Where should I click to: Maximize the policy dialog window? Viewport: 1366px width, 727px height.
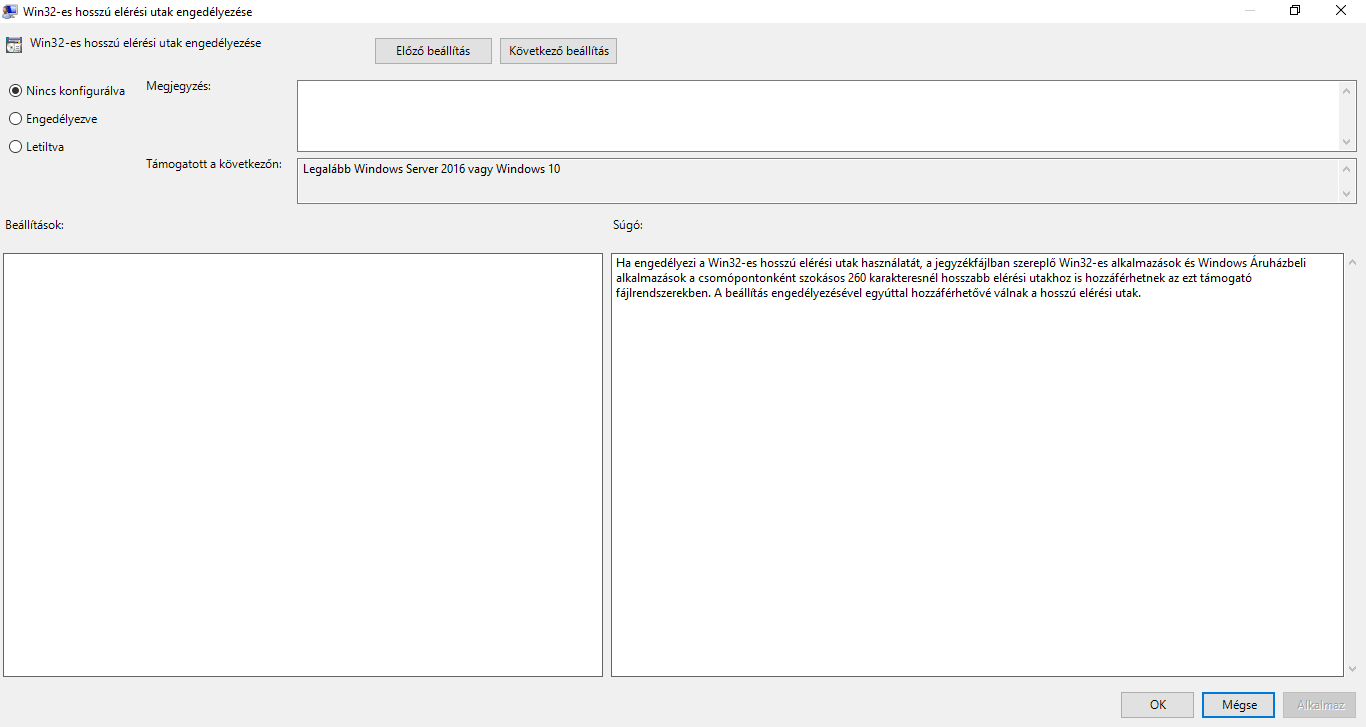tap(1295, 11)
